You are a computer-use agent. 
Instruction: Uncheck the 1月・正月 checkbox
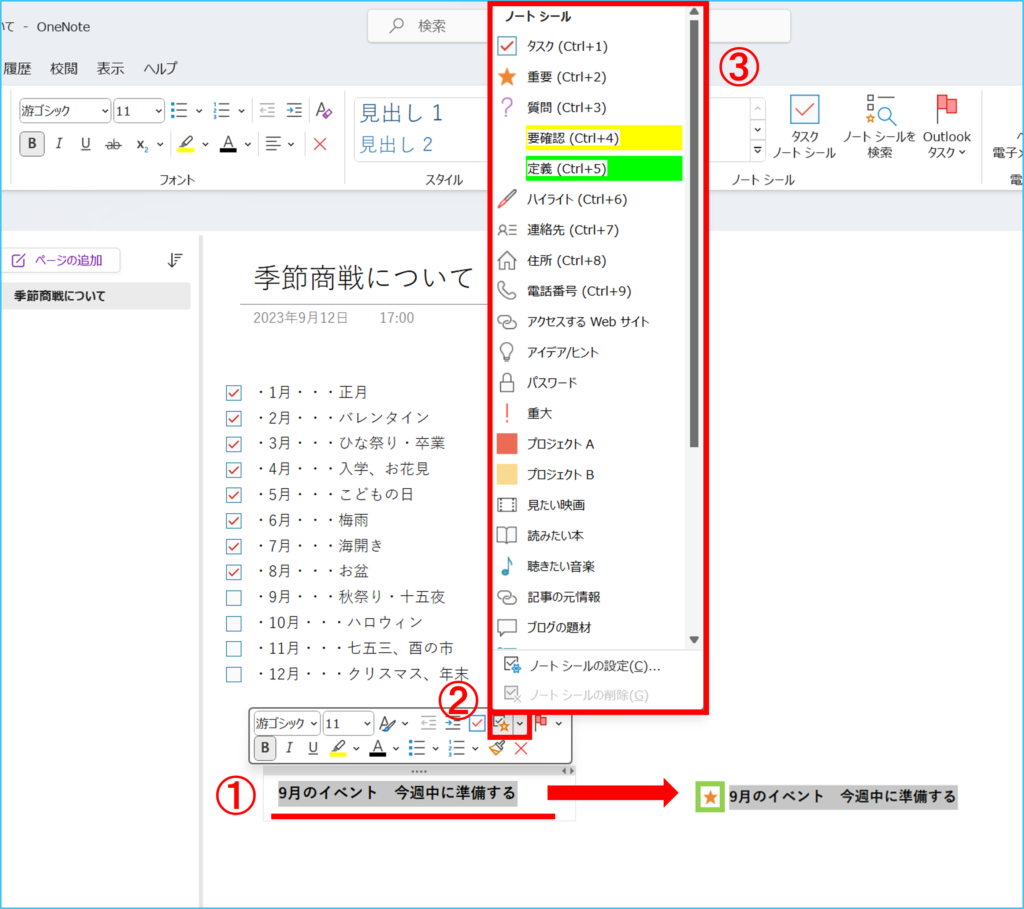233,393
